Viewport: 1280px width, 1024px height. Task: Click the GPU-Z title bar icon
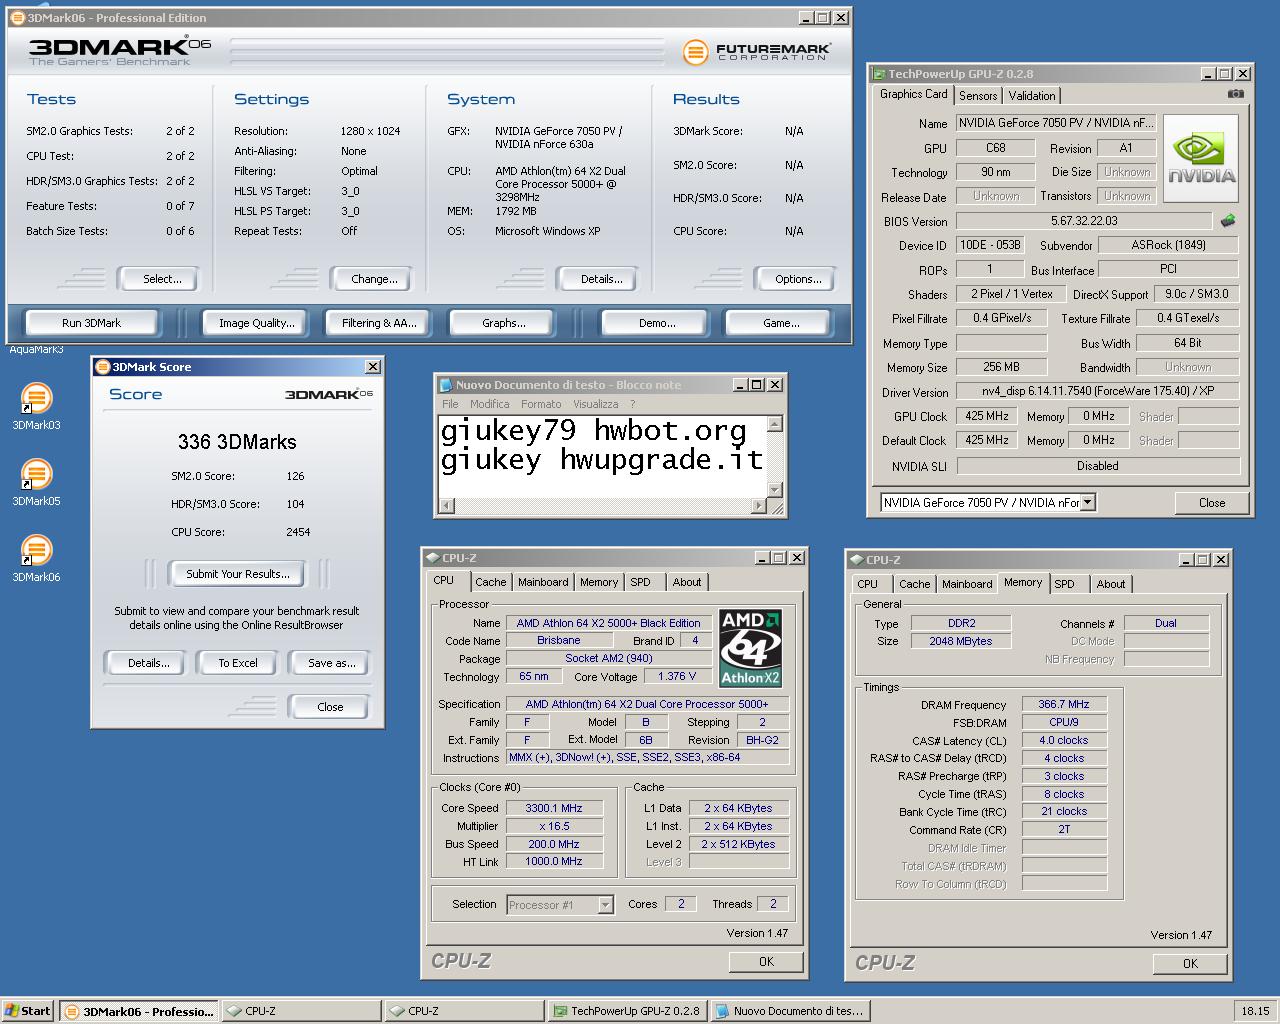point(879,73)
